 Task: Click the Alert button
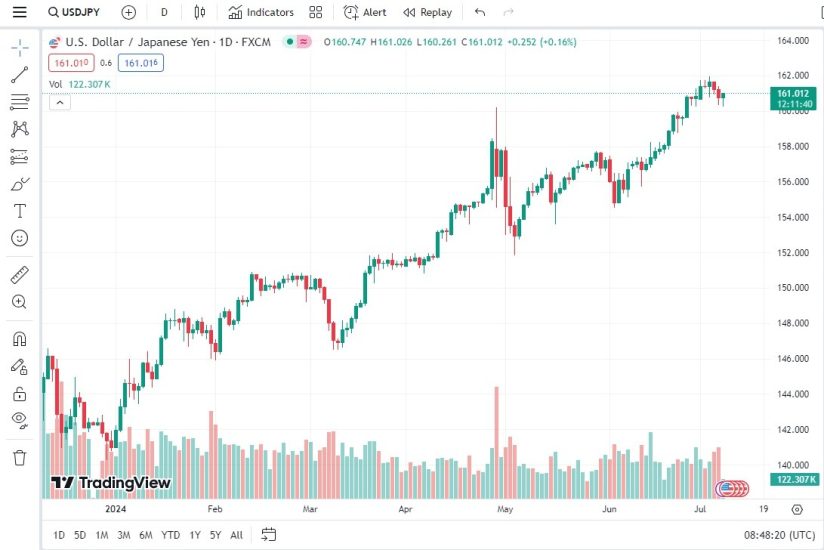coord(365,12)
